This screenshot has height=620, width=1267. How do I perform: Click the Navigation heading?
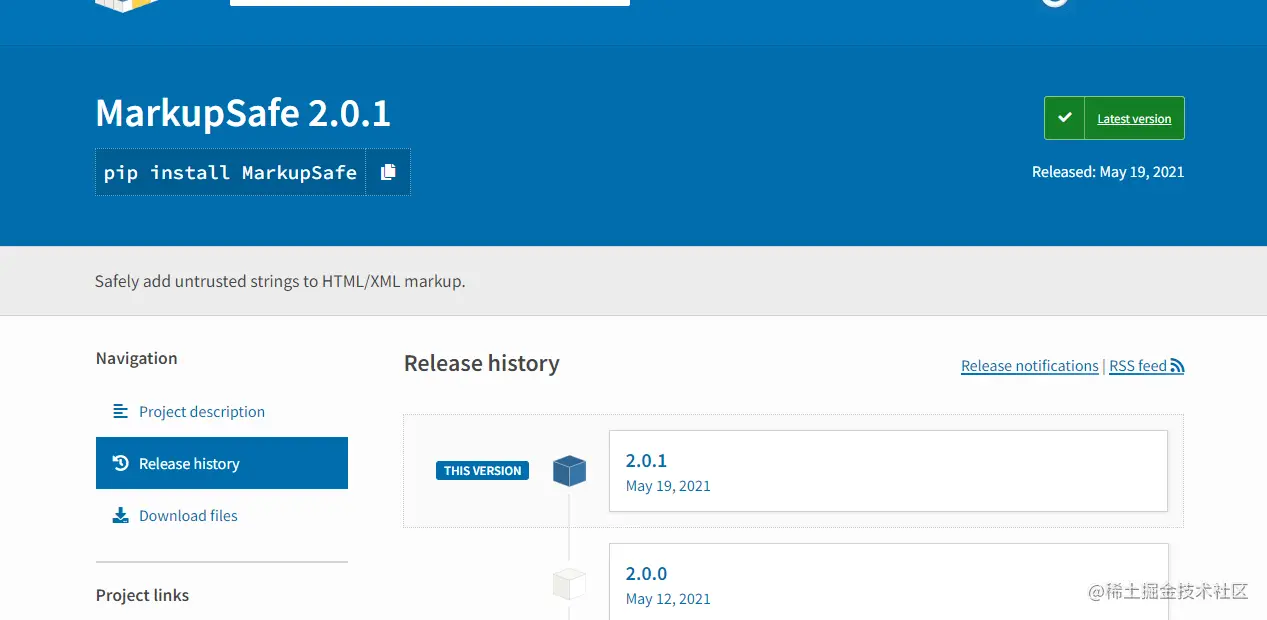137,358
